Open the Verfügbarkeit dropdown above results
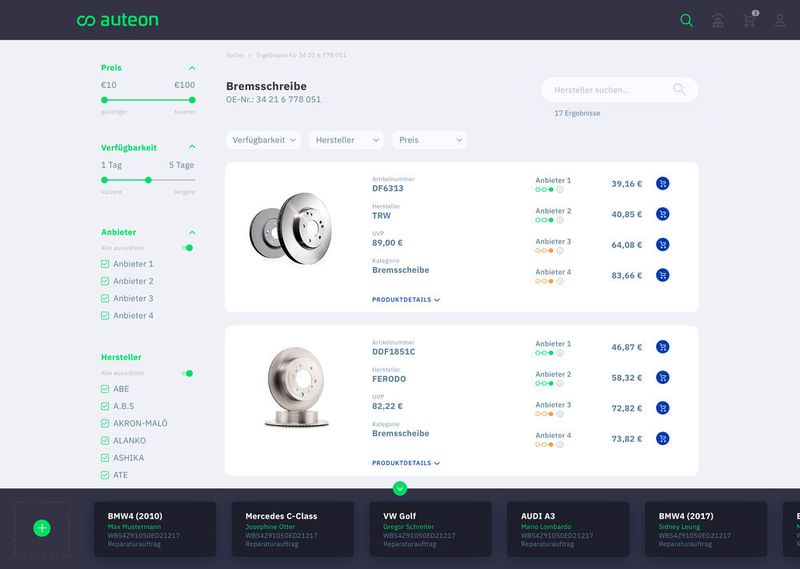Image resolution: width=800 pixels, height=569 pixels. pos(263,140)
